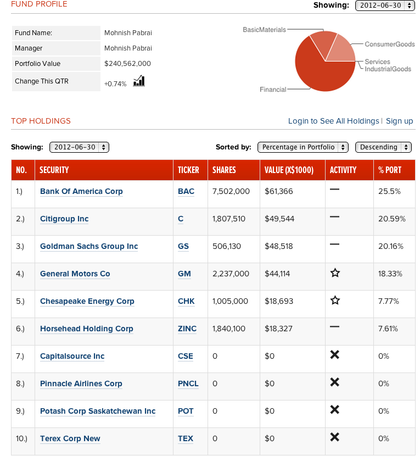The height and width of the screenshot is (456, 420).
Task: Click the ACTIVITY column header
Action: (349, 170)
